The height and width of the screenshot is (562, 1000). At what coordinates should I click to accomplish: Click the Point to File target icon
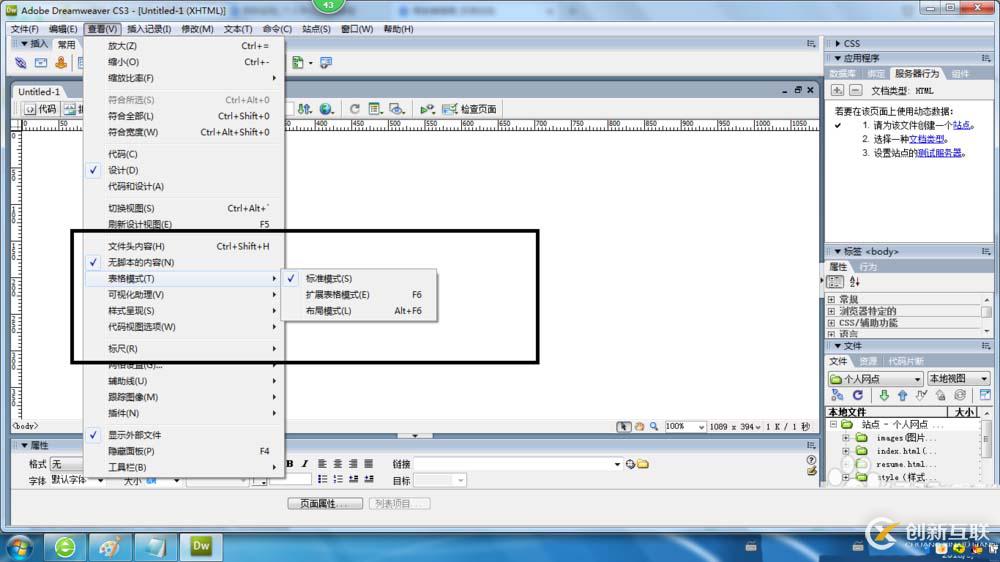(x=630, y=464)
